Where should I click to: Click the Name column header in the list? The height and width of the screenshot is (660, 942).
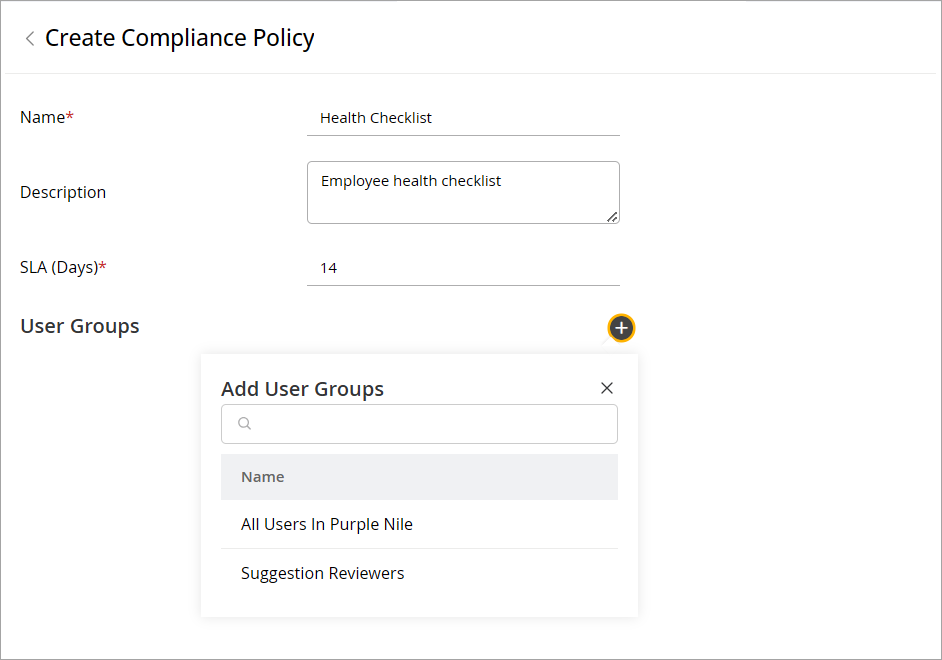(x=263, y=477)
